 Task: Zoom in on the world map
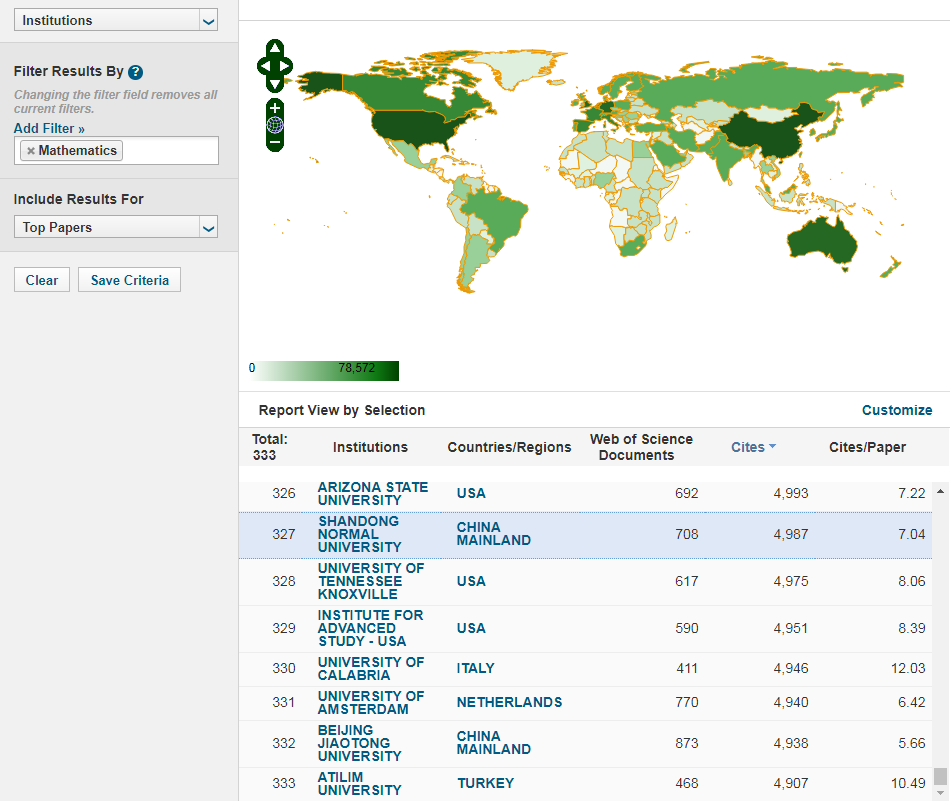pos(275,108)
